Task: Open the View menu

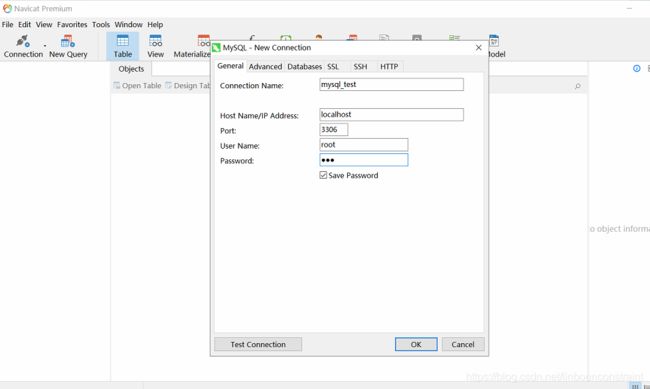Action: point(44,24)
